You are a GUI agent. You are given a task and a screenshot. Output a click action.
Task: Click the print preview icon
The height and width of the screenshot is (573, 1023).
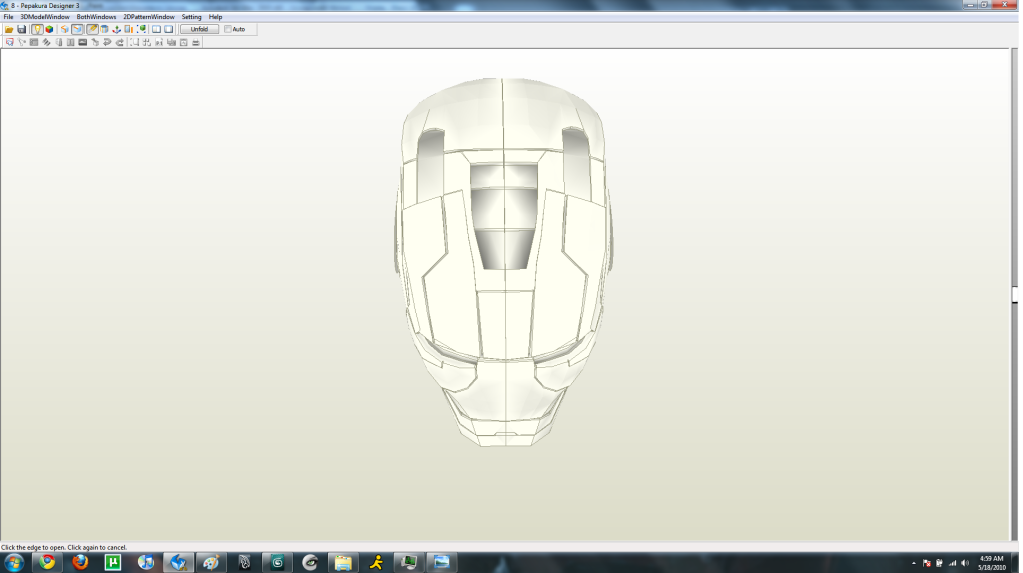[x=183, y=42]
